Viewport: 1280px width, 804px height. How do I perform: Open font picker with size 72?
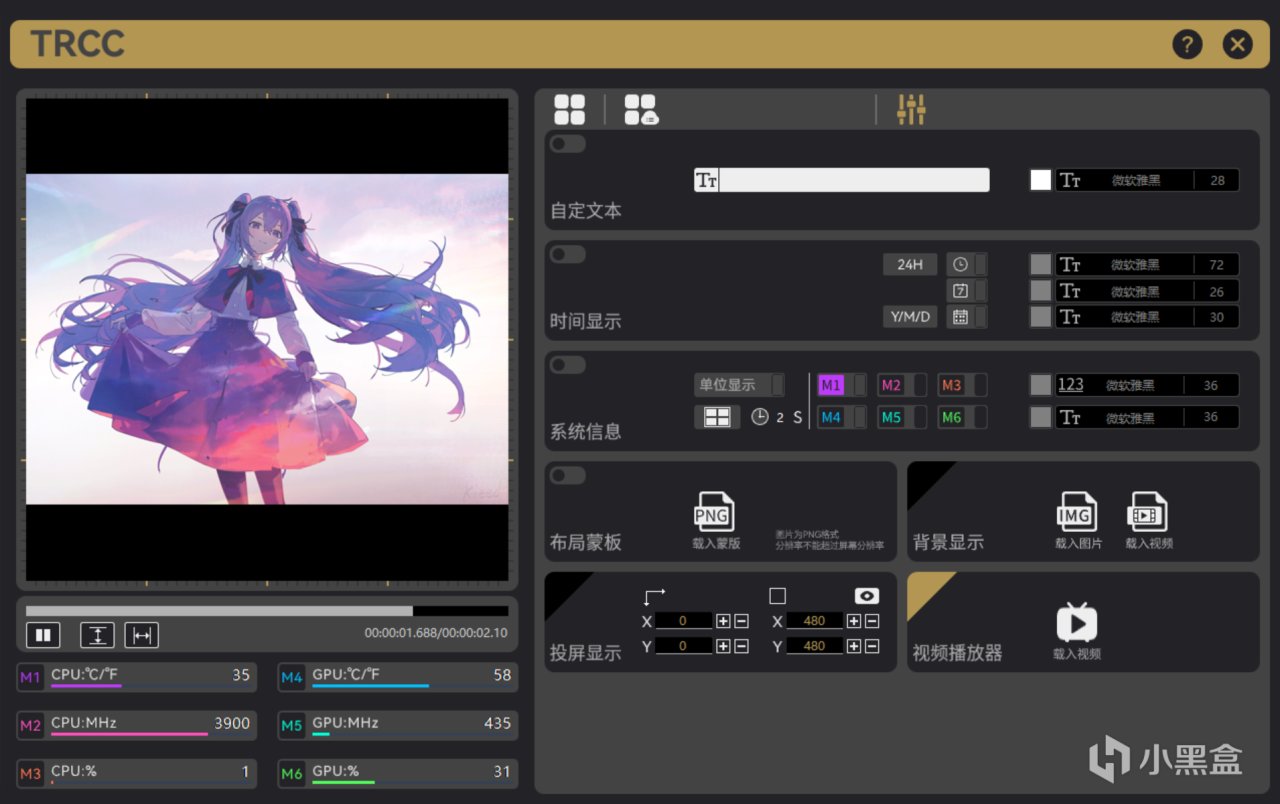(1148, 264)
